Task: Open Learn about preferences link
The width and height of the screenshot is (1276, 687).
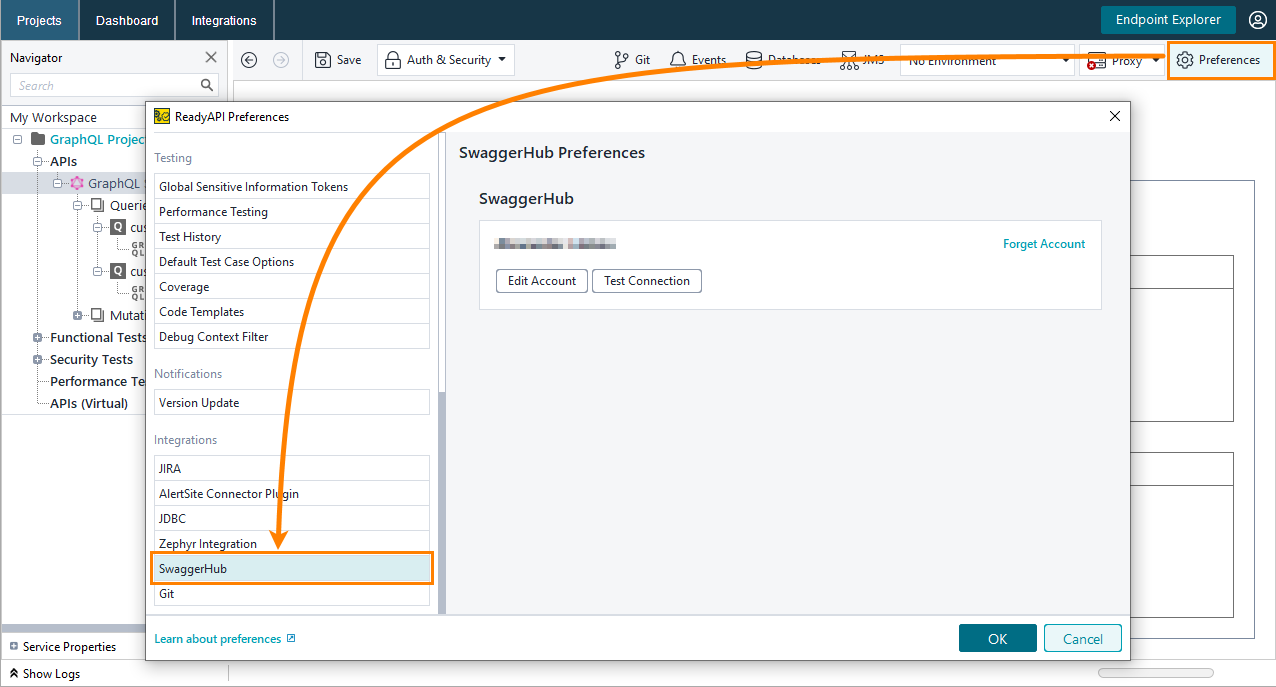Action: [218, 638]
